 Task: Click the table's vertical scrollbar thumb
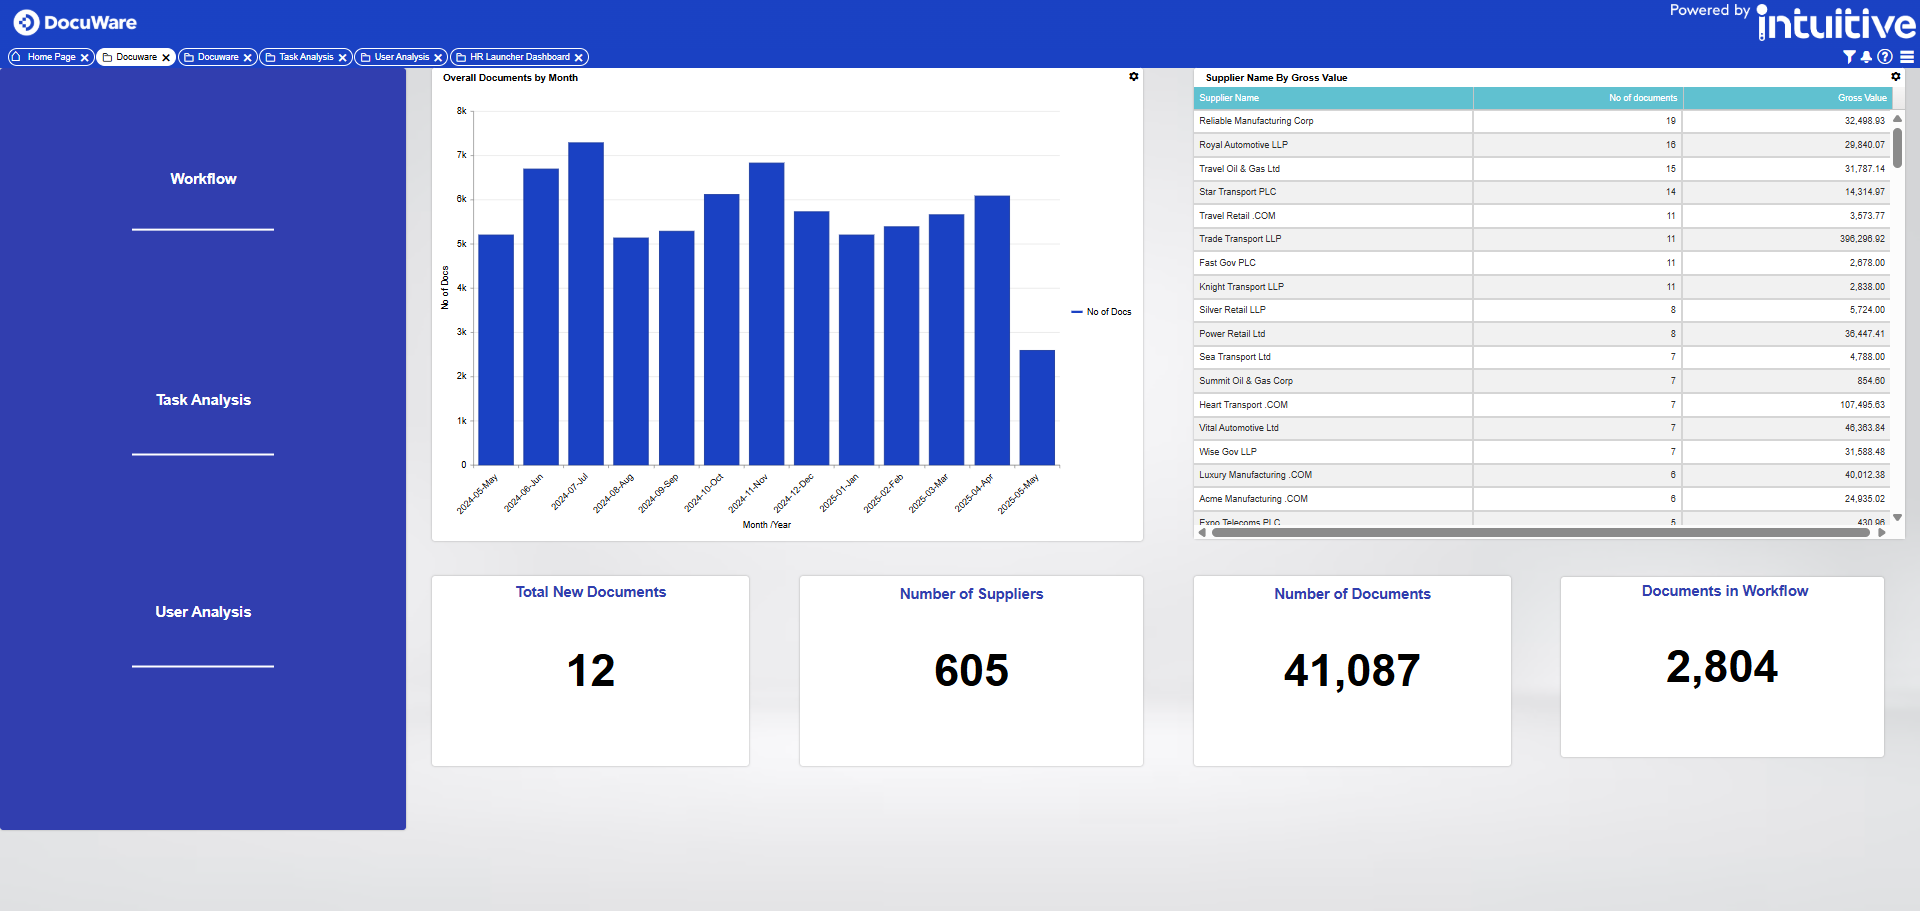click(x=1897, y=148)
